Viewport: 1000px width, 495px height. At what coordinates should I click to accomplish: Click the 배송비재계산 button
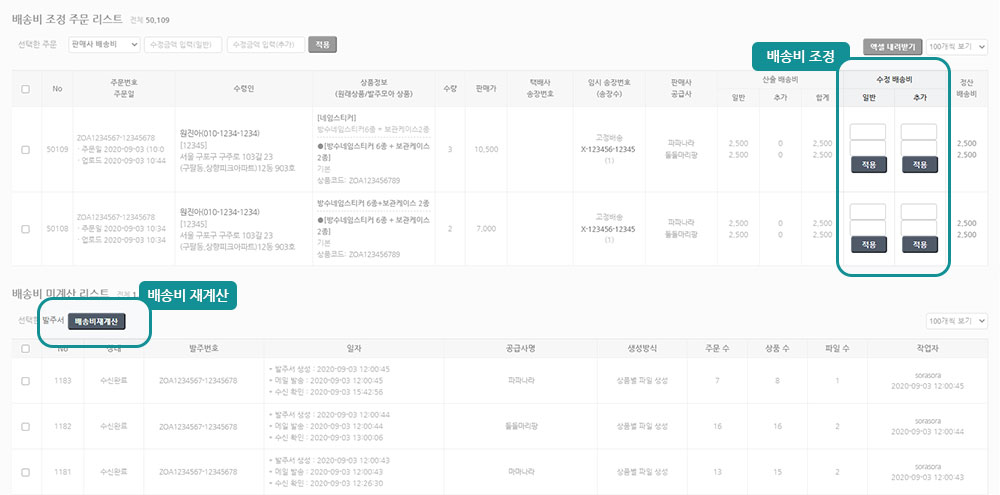click(97, 321)
